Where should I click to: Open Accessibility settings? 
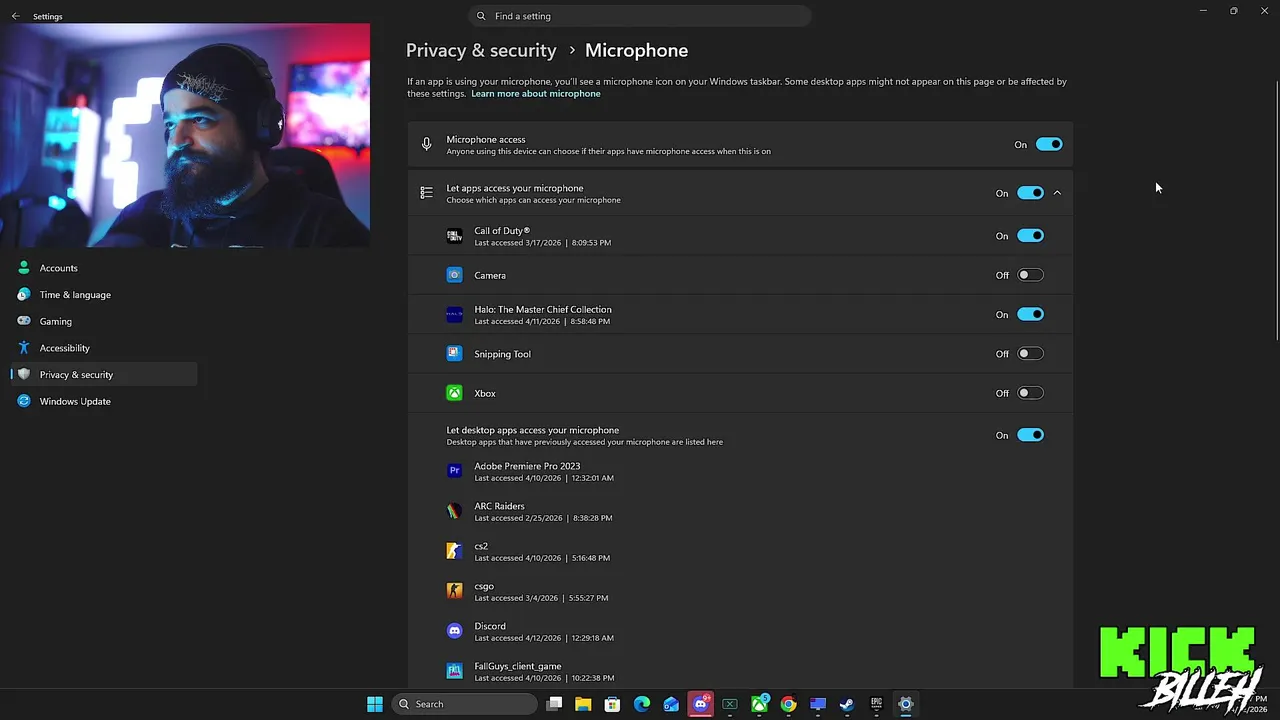(104, 348)
